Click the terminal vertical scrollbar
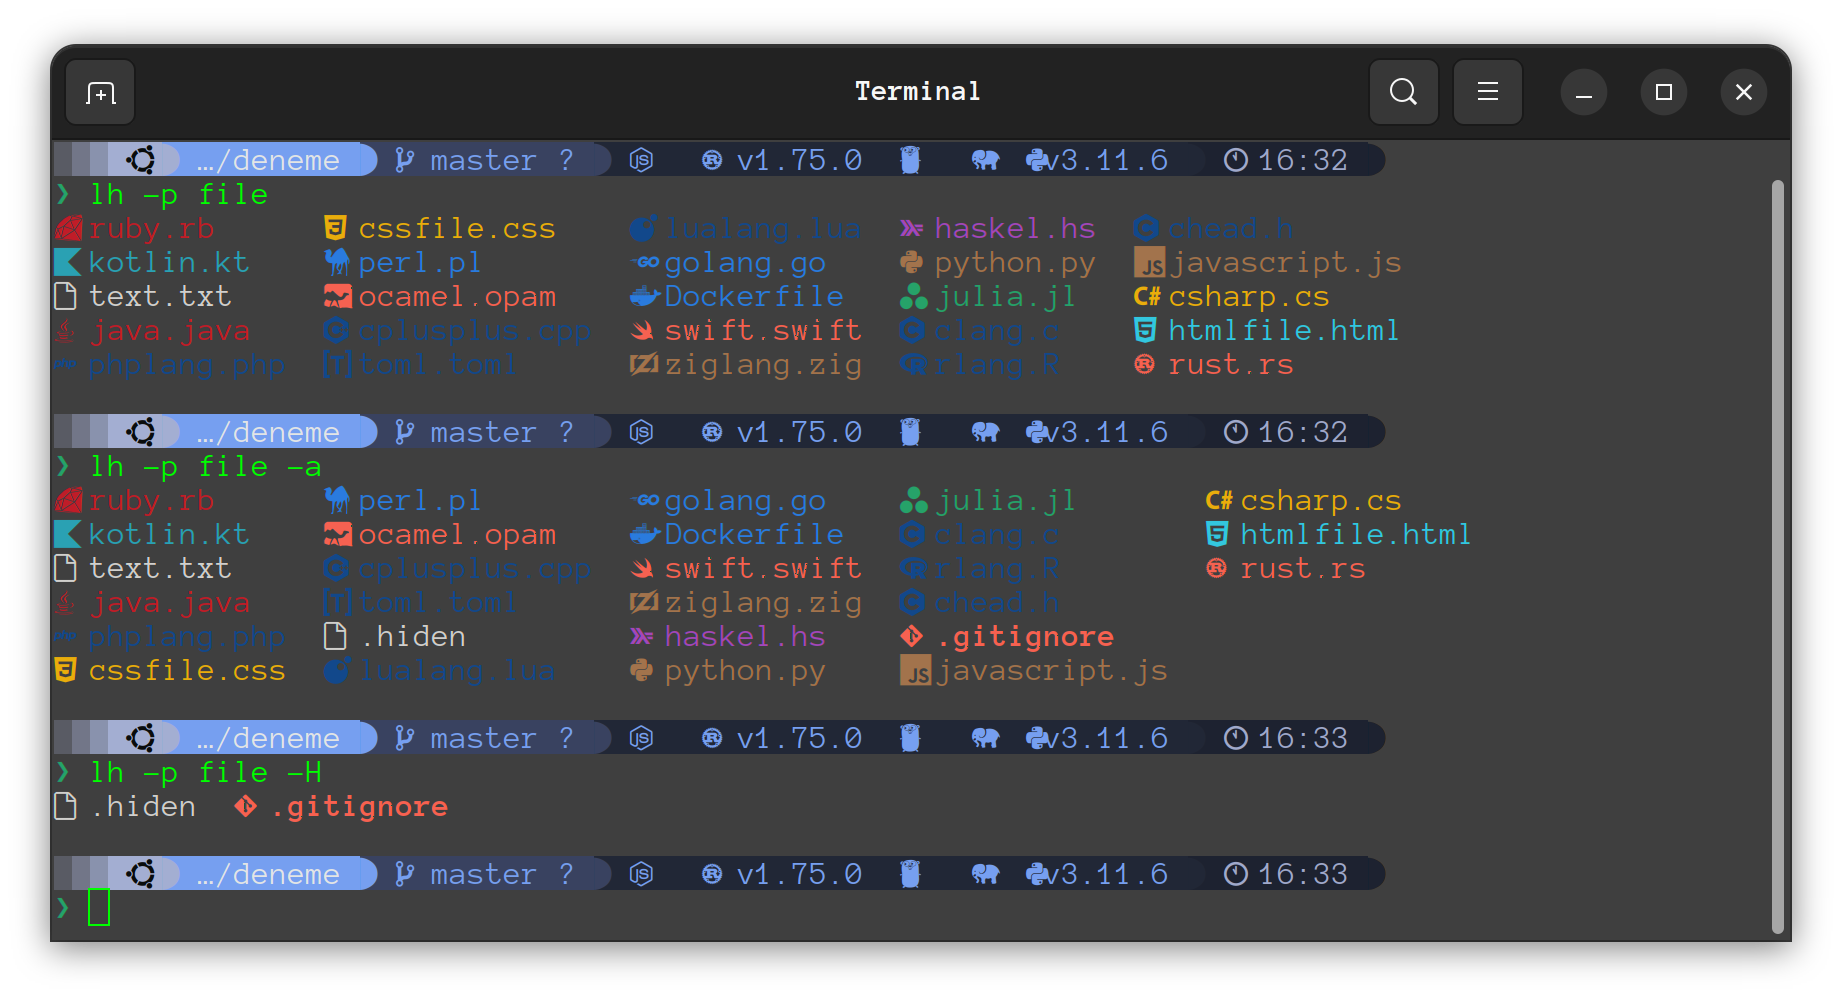Screen dimensions: 1842x998 (x=1777, y=555)
